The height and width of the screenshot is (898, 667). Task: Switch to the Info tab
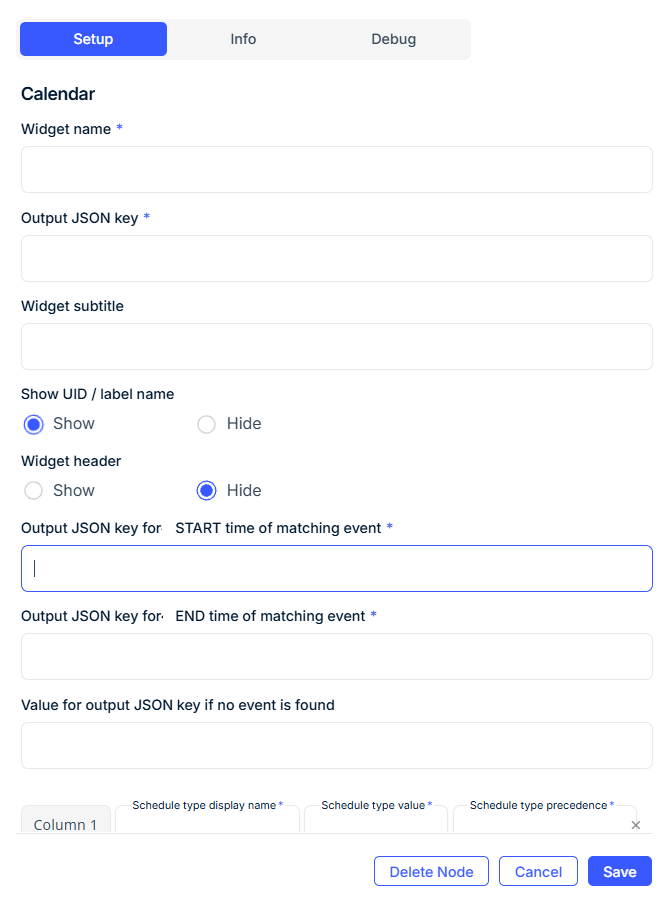click(x=242, y=38)
